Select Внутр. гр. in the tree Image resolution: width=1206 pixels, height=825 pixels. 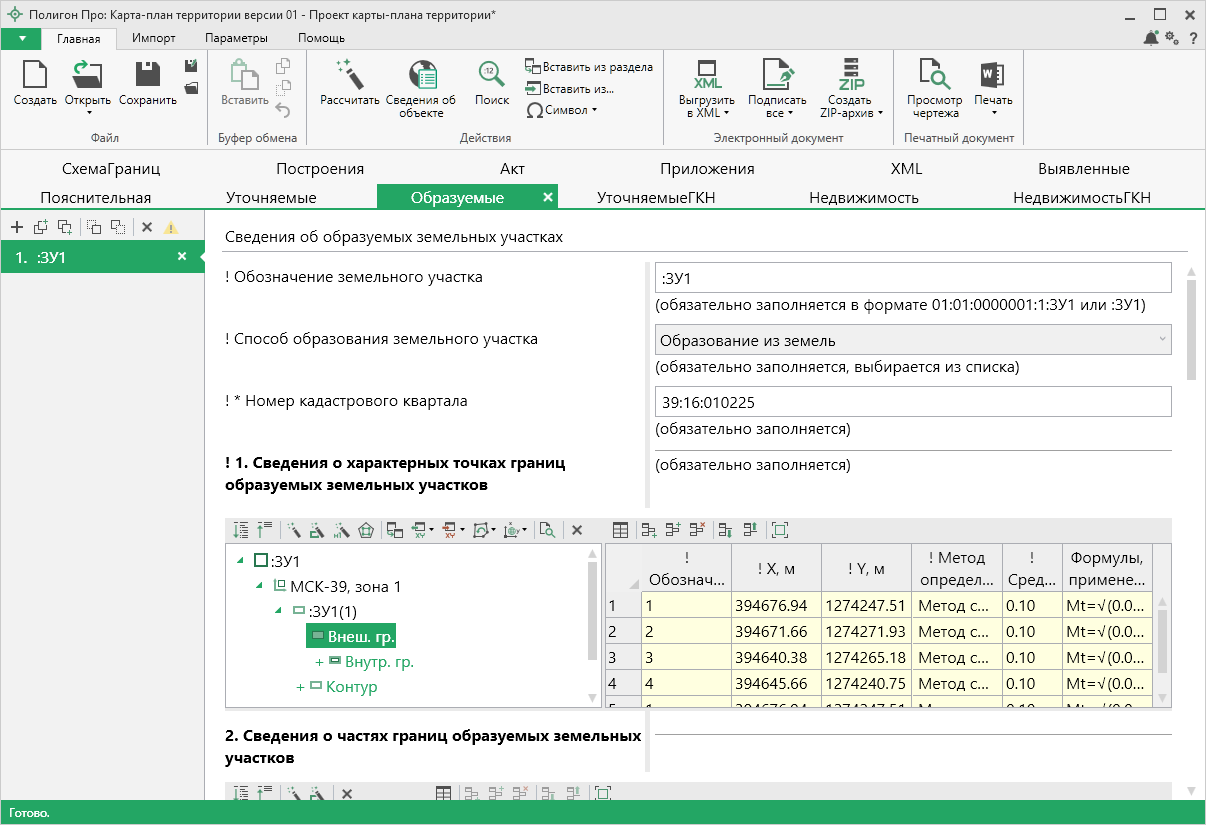[379, 661]
